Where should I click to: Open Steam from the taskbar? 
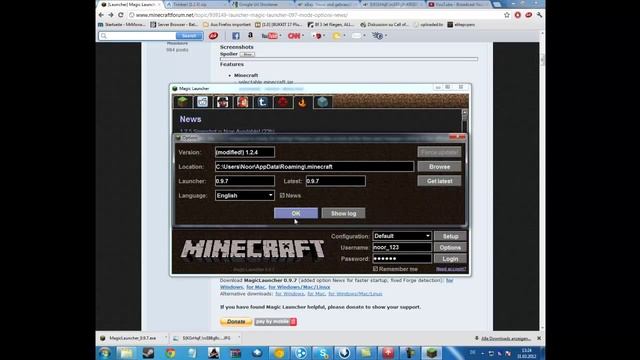click(x=148, y=353)
